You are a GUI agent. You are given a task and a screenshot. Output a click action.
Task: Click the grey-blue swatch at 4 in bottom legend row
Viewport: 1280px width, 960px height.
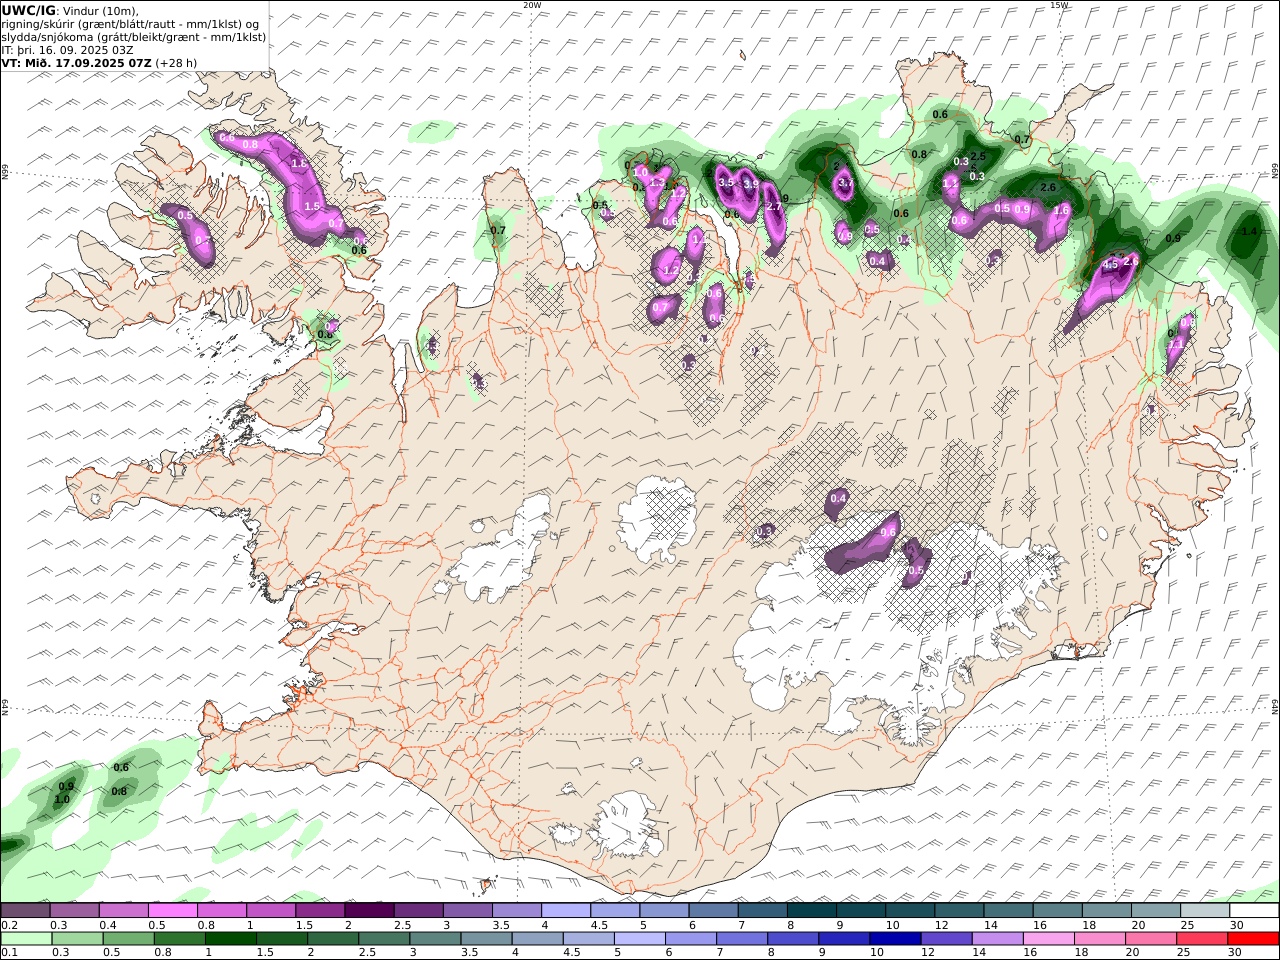[537, 939]
